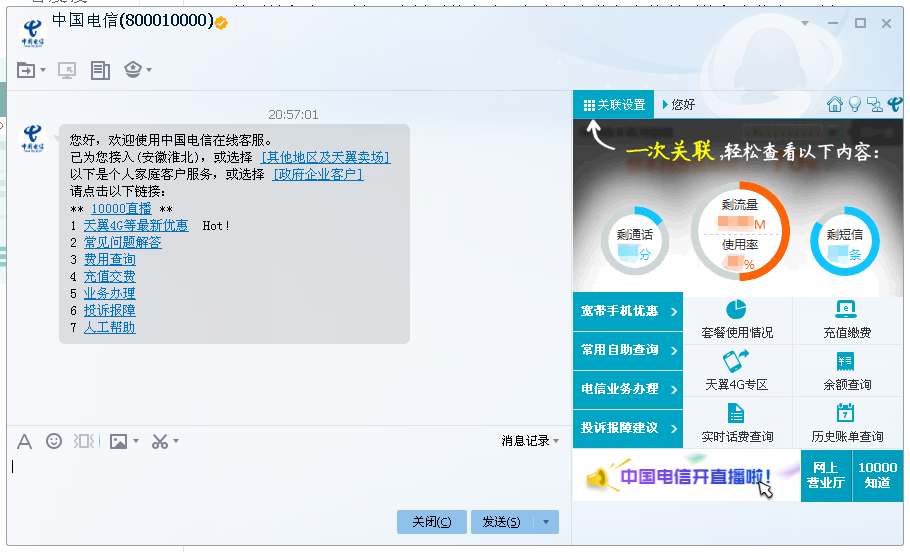Open the 业务办理 link

[x=110, y=293]
